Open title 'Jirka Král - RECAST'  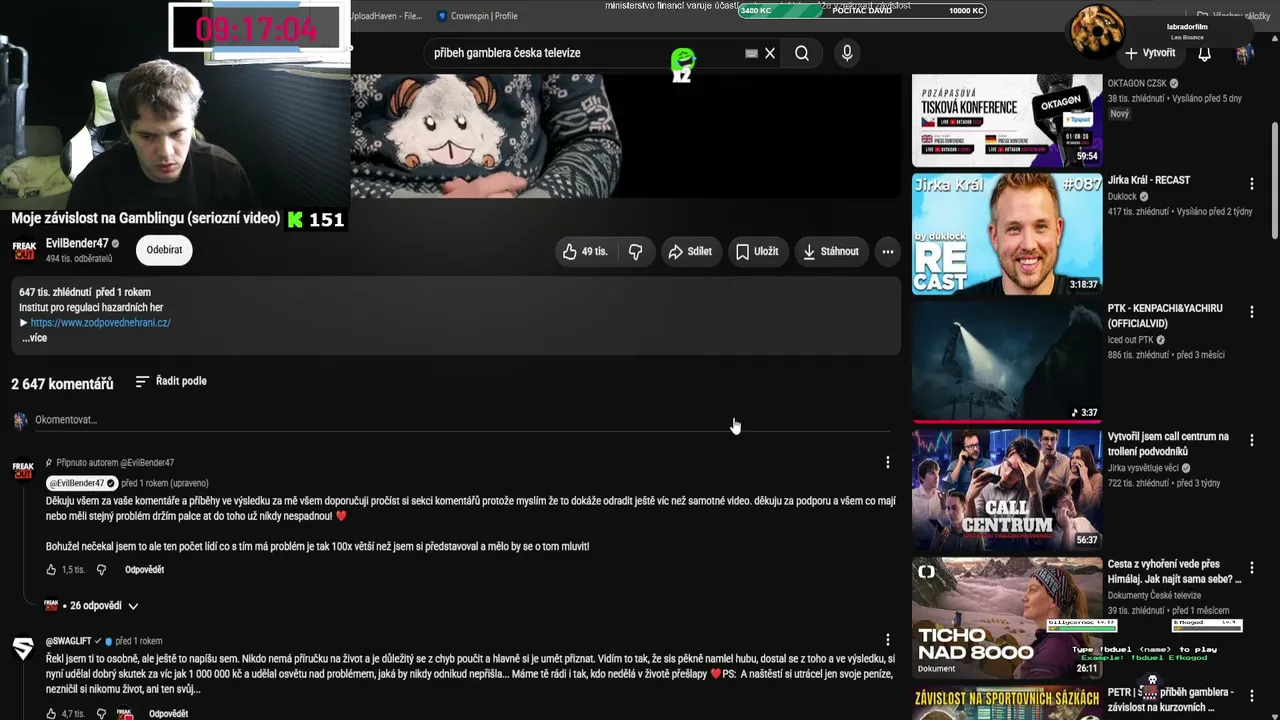tap(1149, 180)
